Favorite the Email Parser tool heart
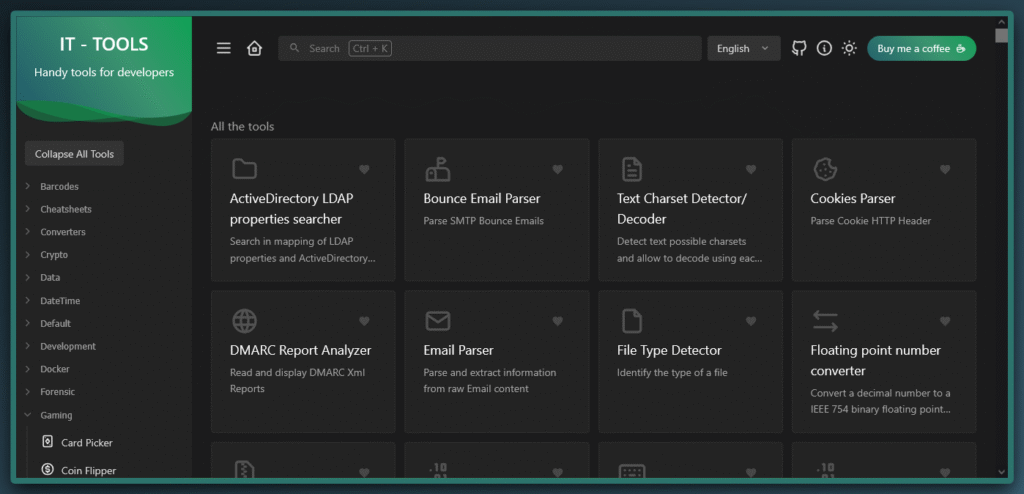The image size is (1024, 494). tap(557, 321)
